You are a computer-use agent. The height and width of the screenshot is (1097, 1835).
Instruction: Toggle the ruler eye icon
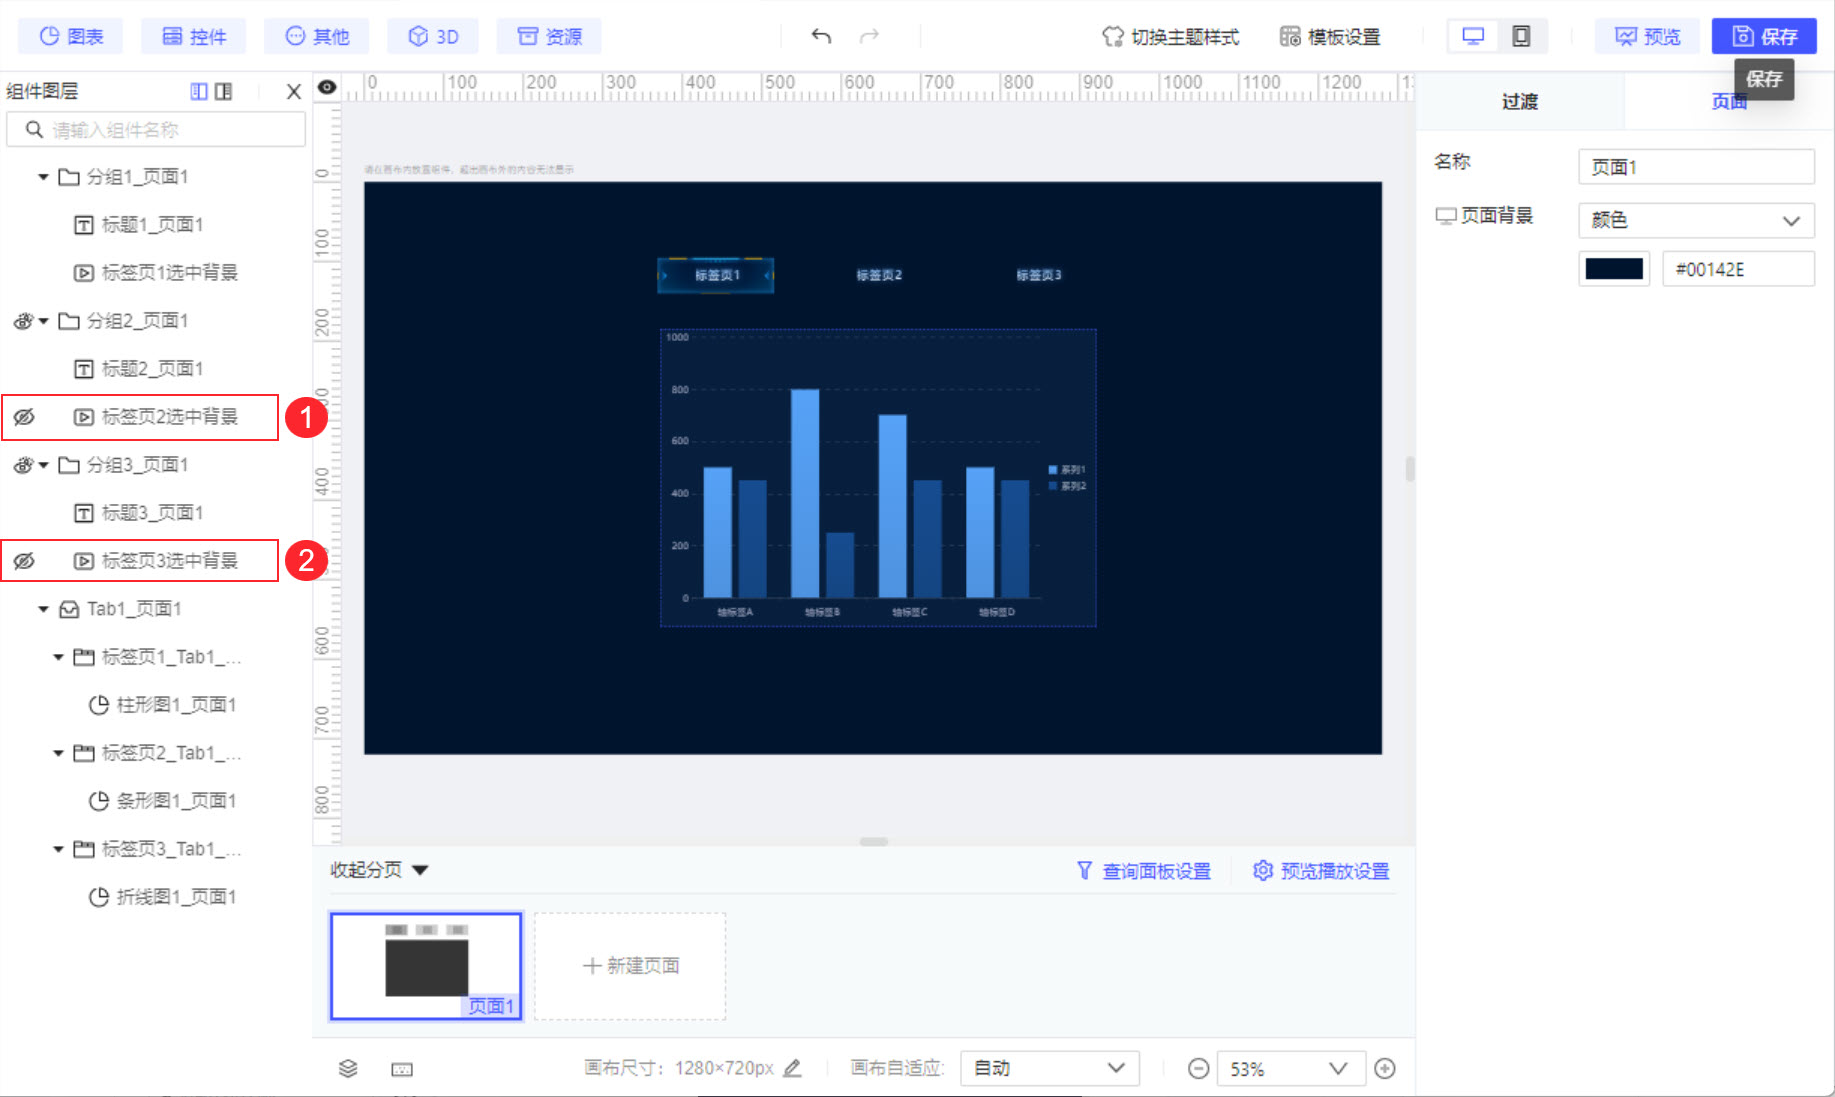pos(327,87)
